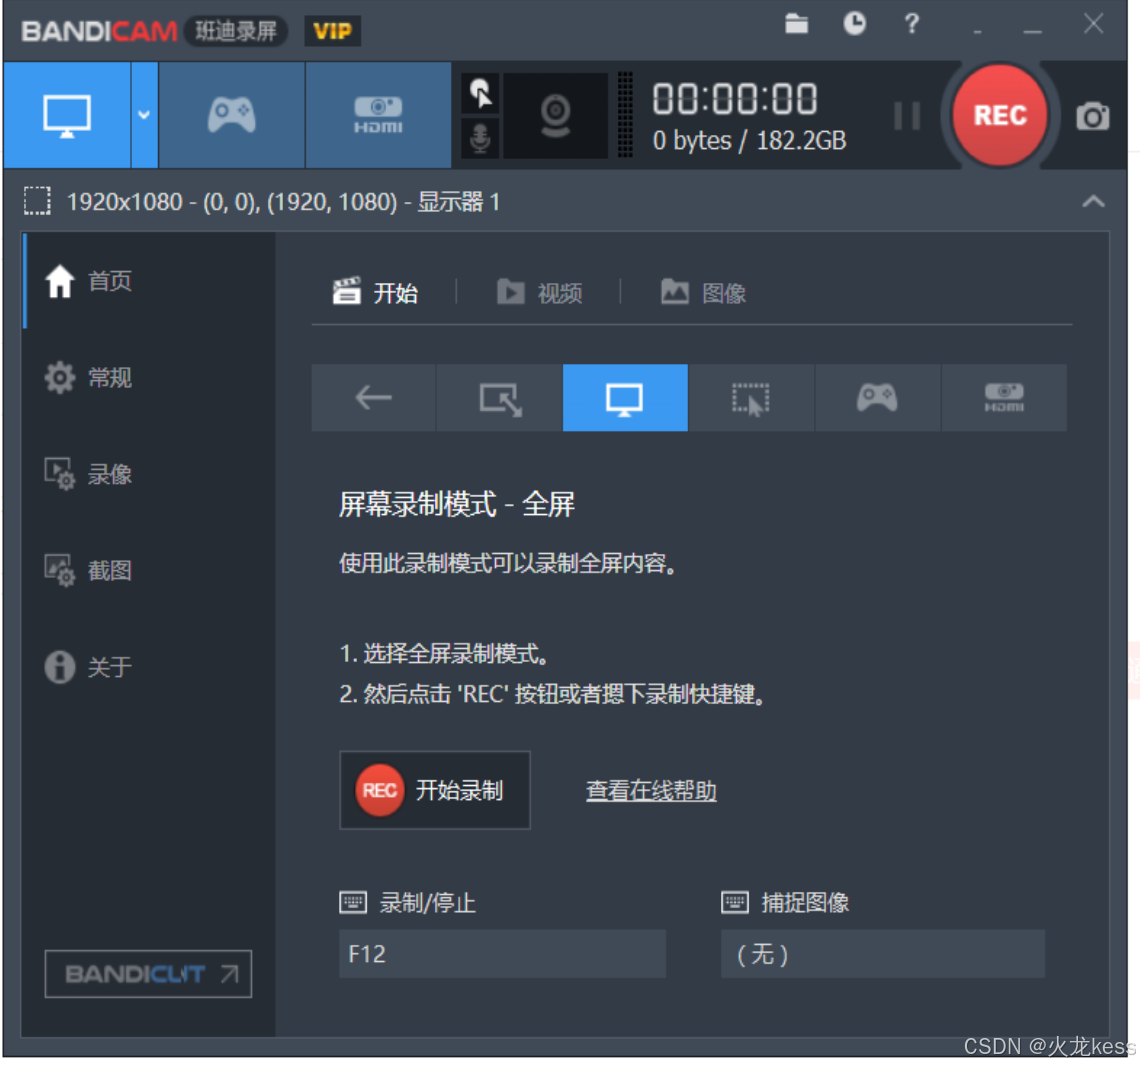Select fullscreen mode icon in mode row
Image resolution: width=1140 pixels, height=1067 pixels.
[625, 398]
